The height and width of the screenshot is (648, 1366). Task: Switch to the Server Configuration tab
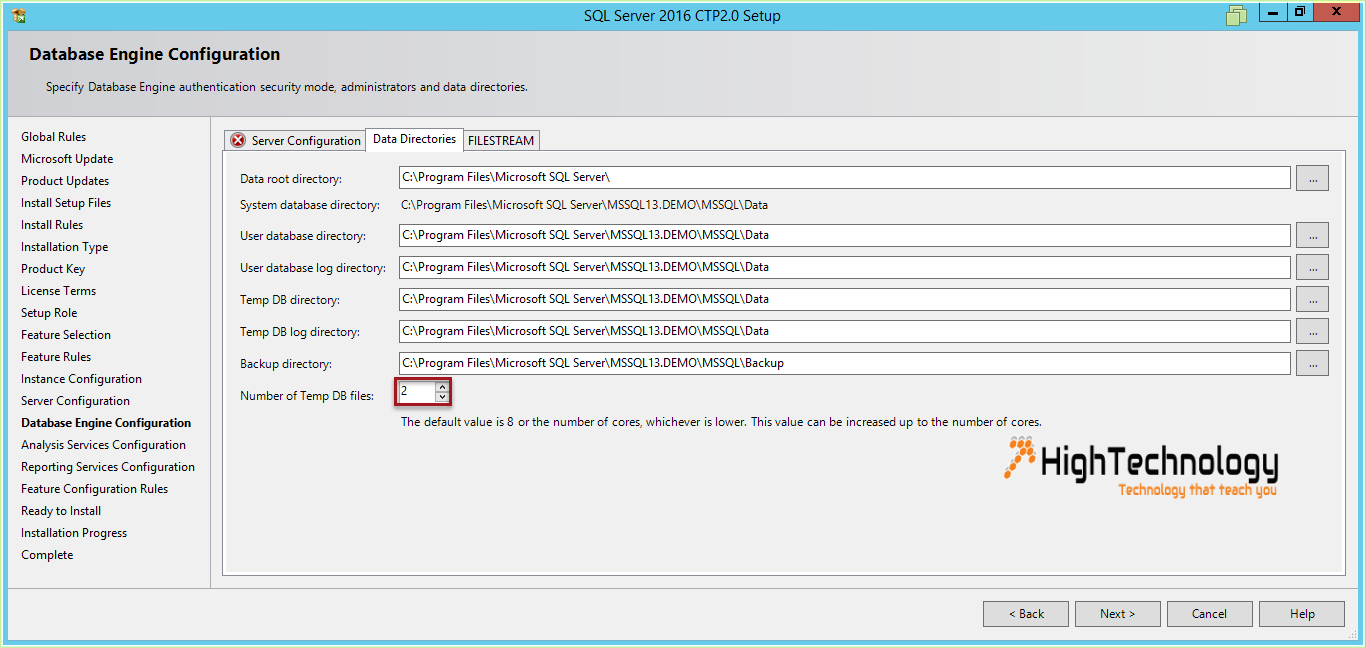coord(295,141)
